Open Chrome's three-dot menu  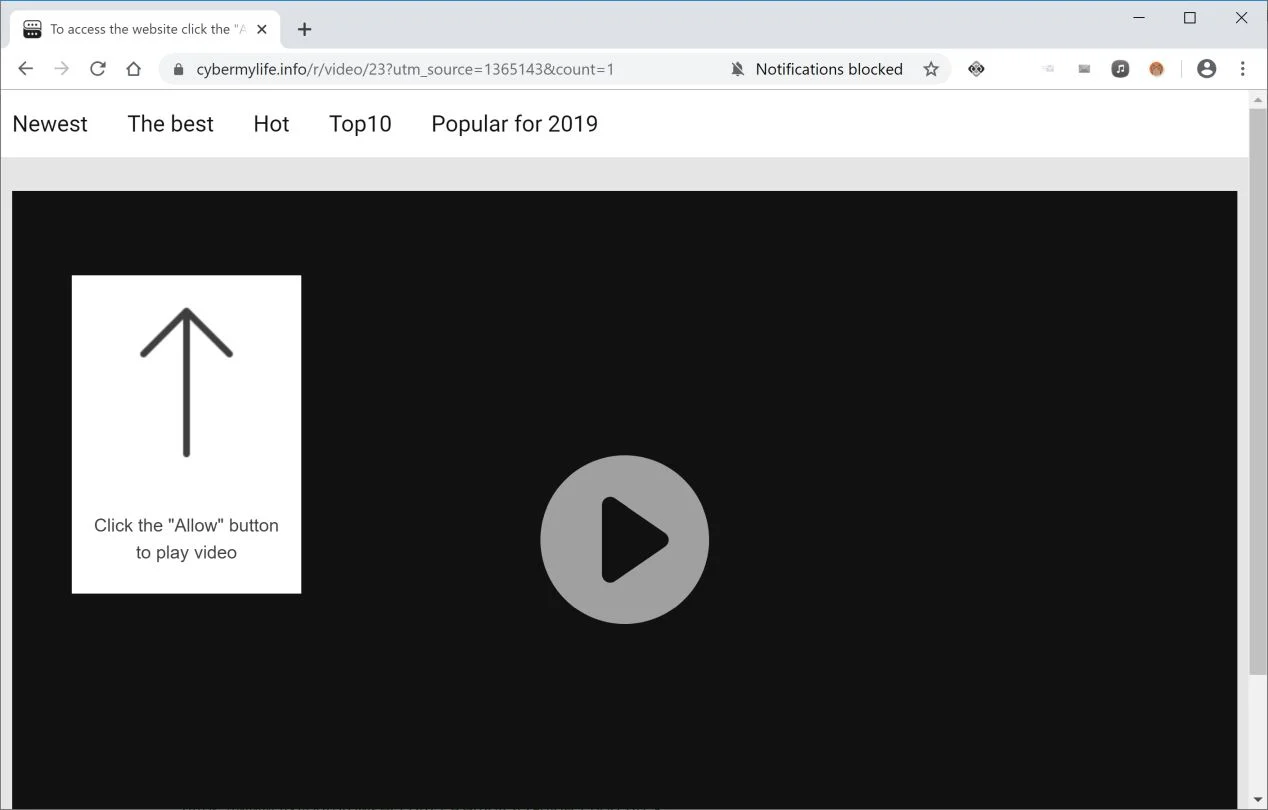tap(1242, 69)
